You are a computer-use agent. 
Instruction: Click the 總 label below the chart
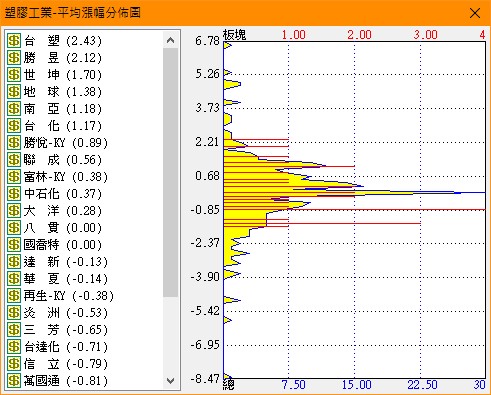click(x=229, y=384)
